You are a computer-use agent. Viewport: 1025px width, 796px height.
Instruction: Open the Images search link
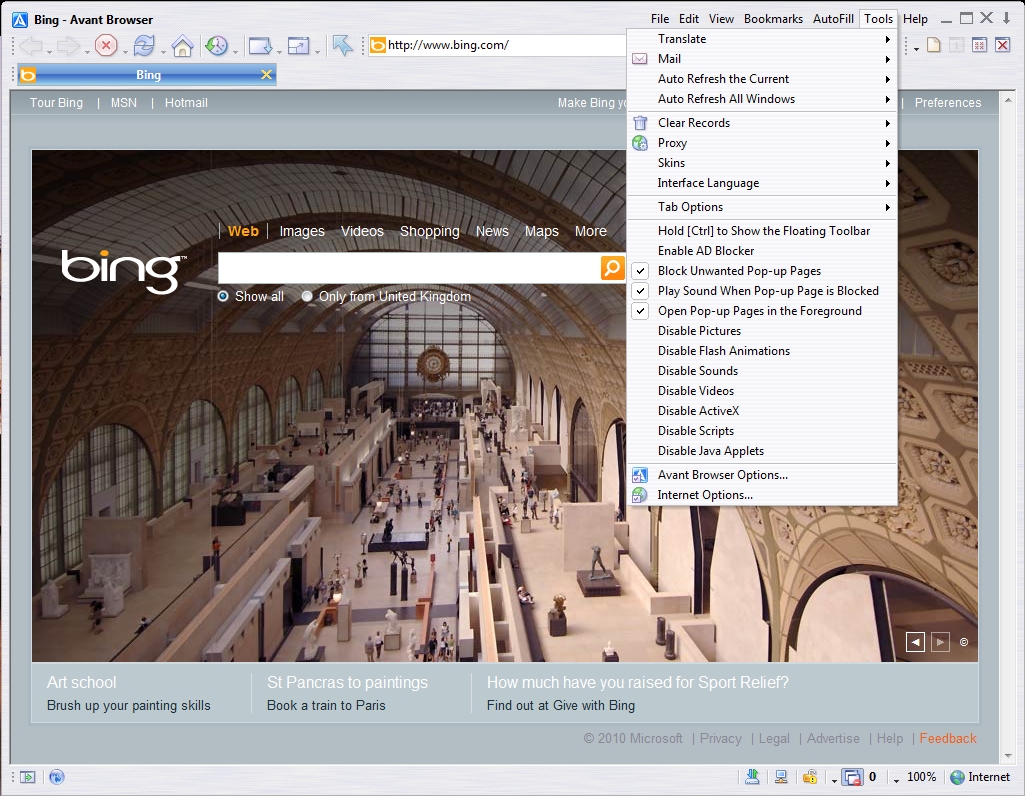(302, 231)
